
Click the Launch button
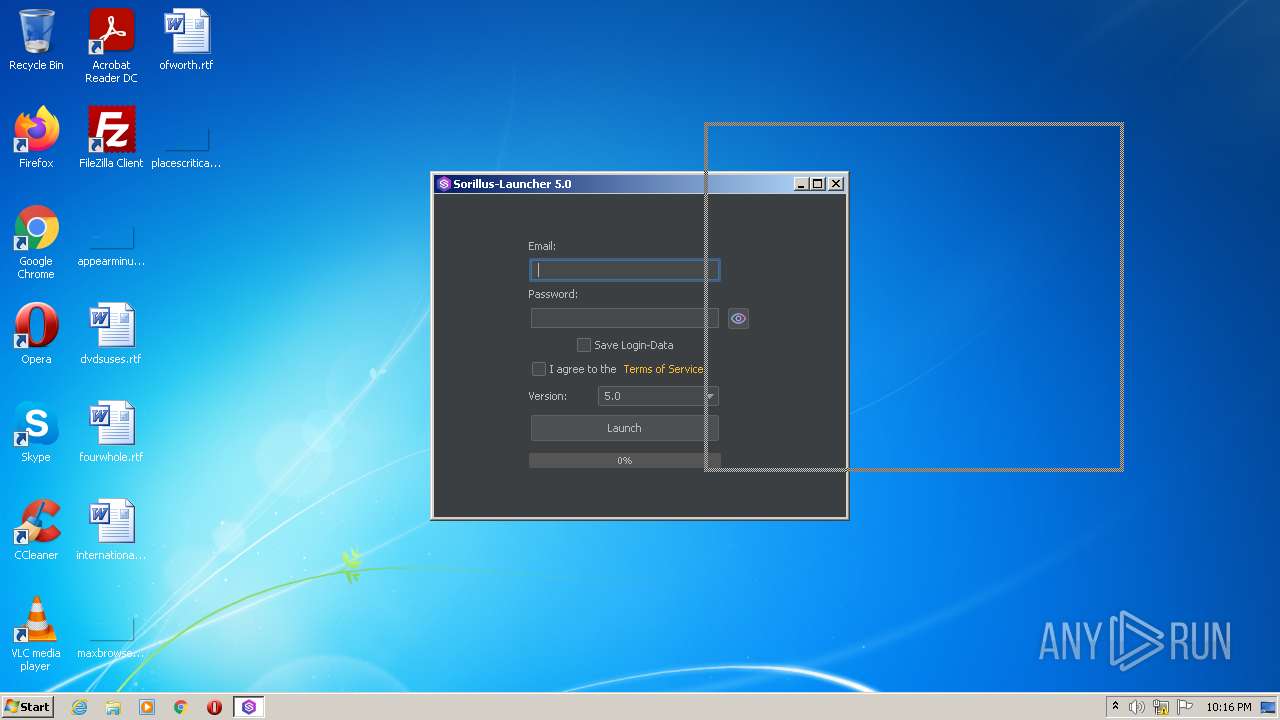point(624,428)
